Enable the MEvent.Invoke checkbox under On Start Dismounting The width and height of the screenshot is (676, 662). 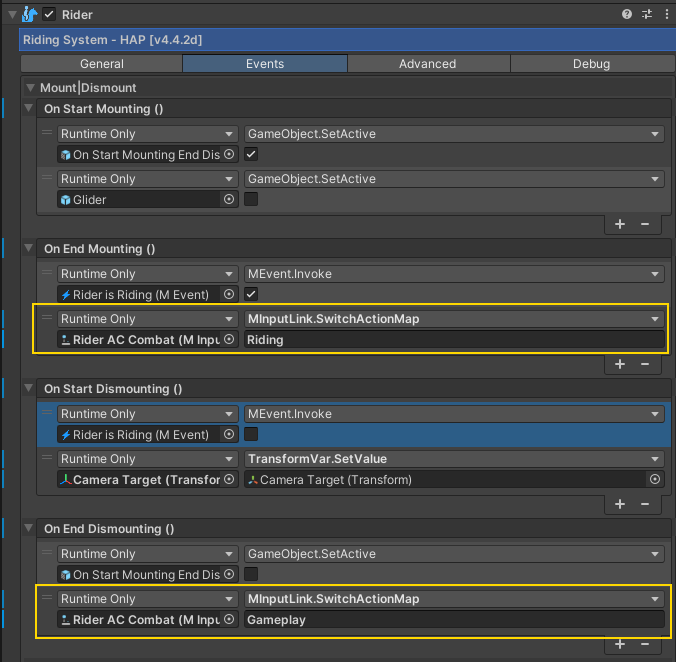pyautogui.click(x=251, y=434)
